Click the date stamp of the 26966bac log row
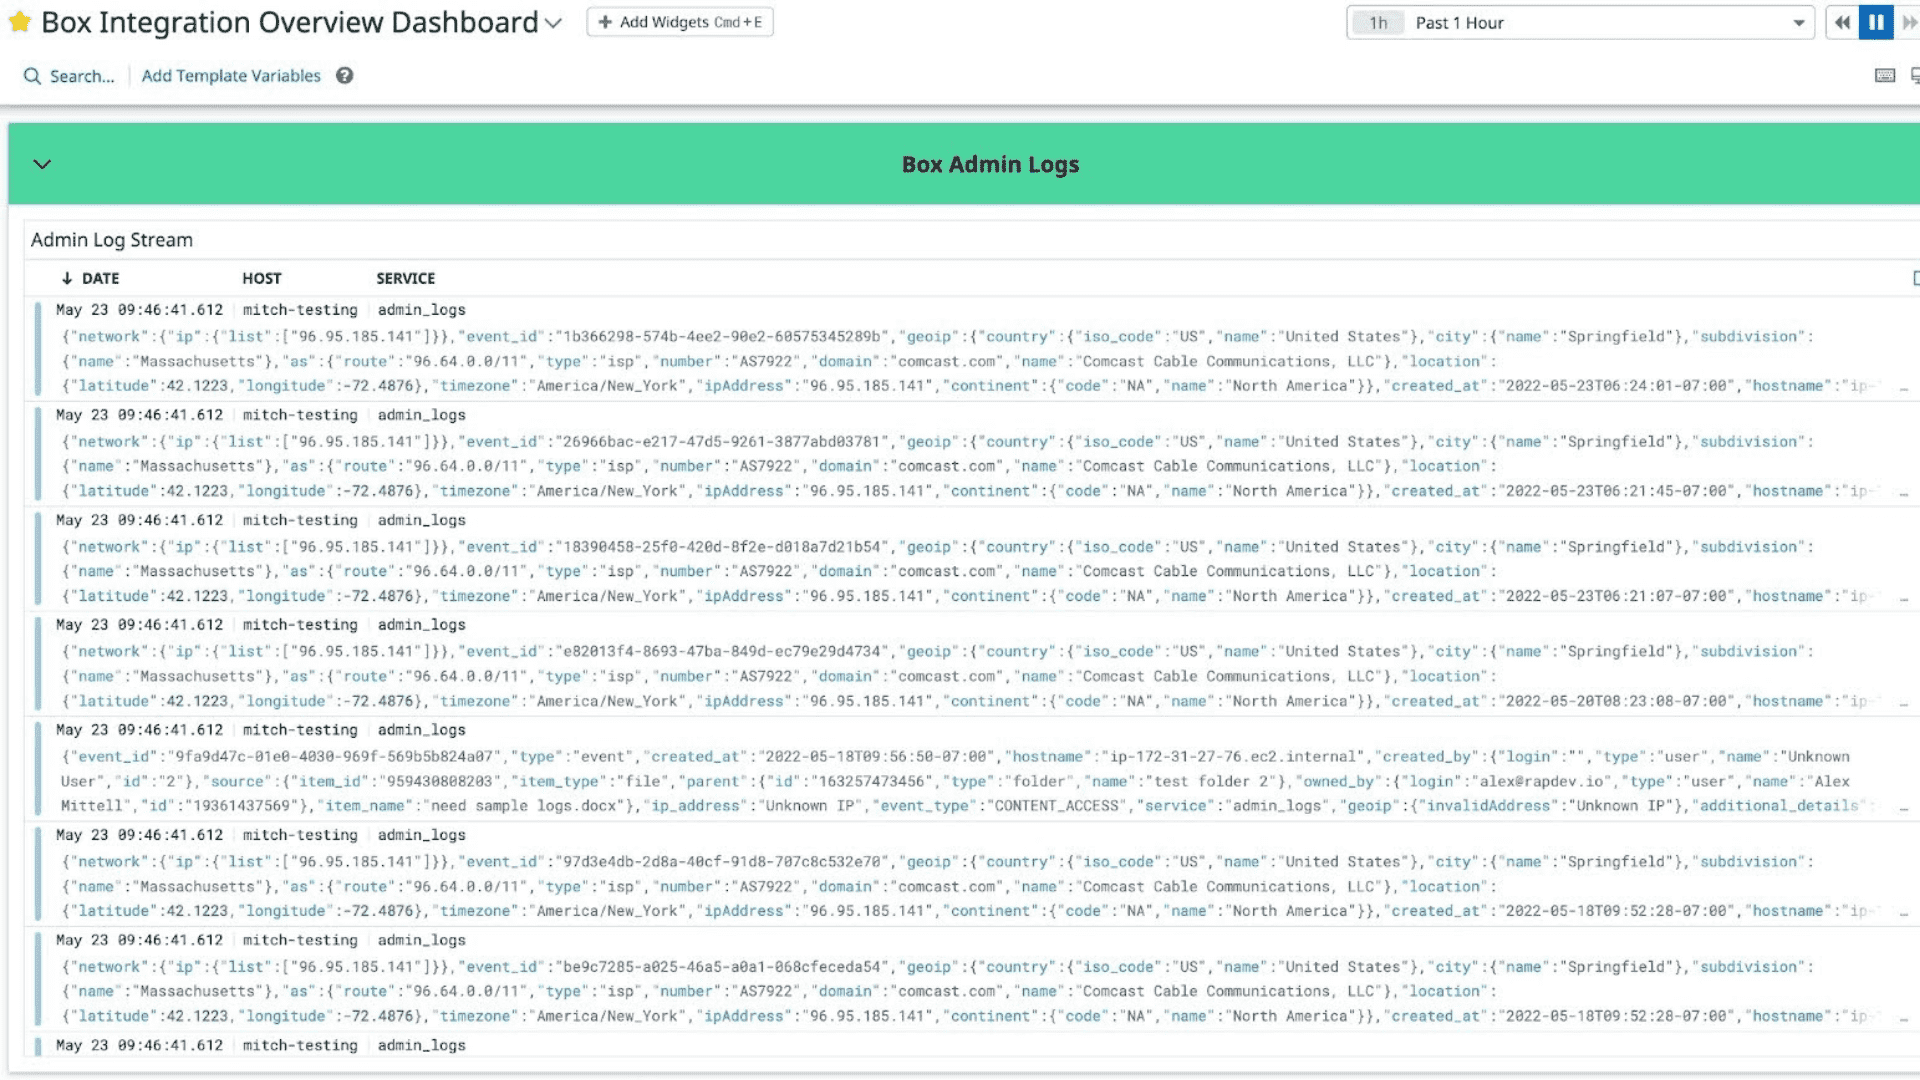 pos(139,415)
